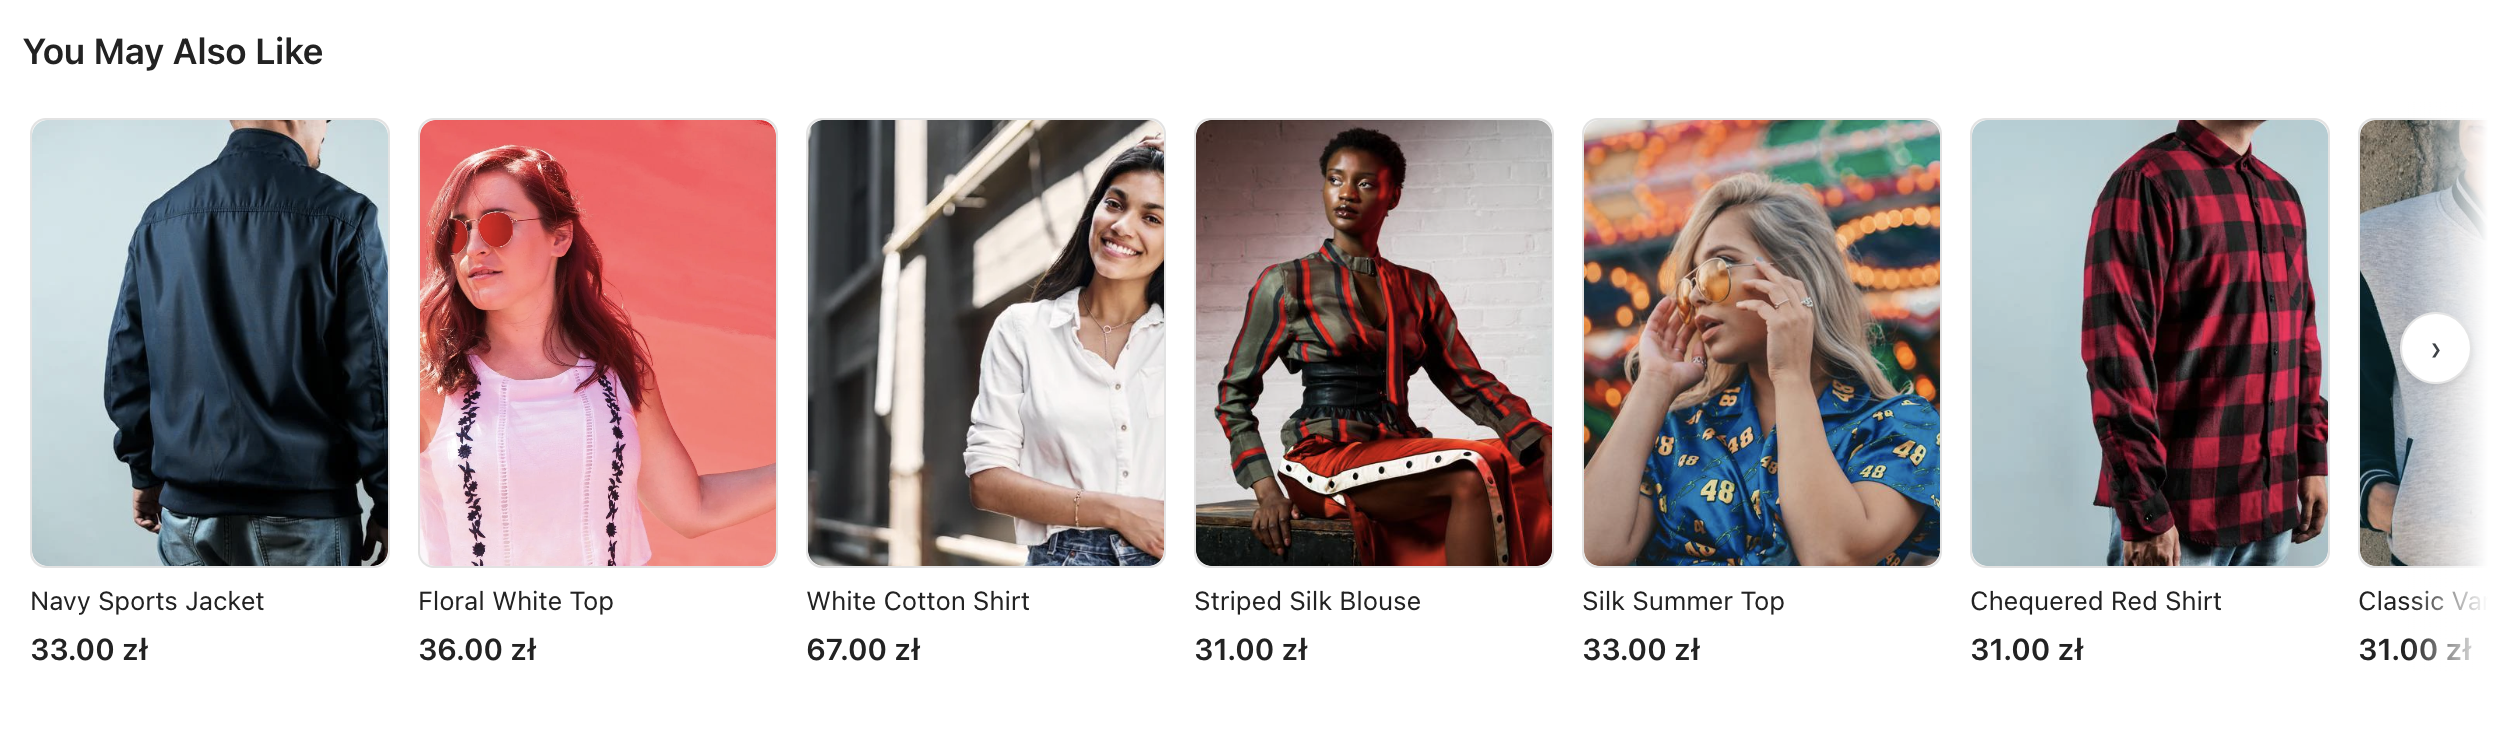
Task: Open the Floral White Top product image
Action: pyautogui.click(x=598, y=343)
